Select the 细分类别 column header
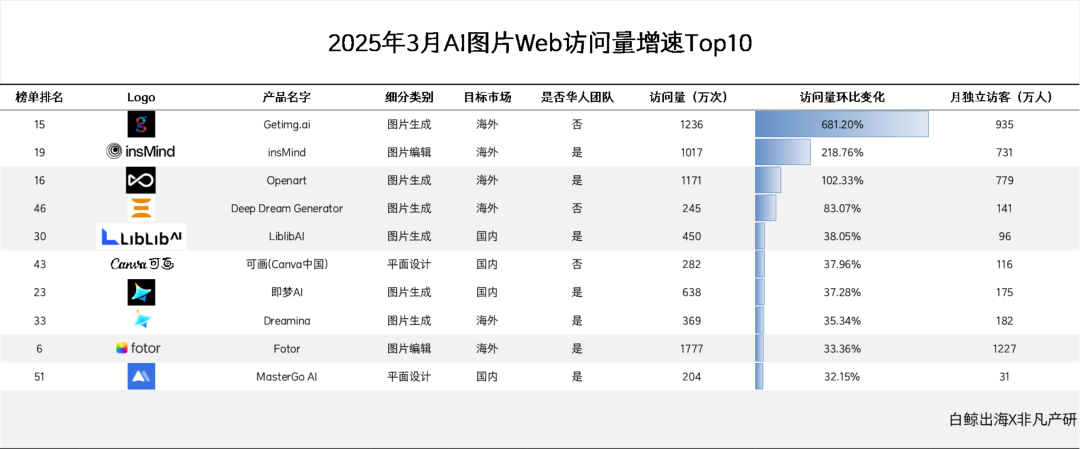1080x449 pixels. [408, 97]
